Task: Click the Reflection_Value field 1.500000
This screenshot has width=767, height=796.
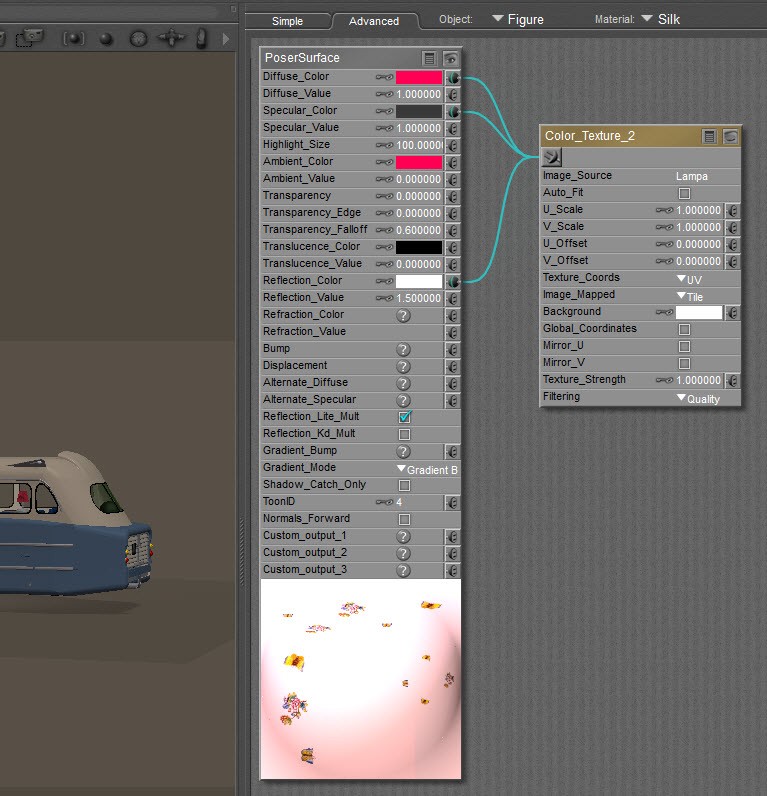Action: tap(418, 299)
